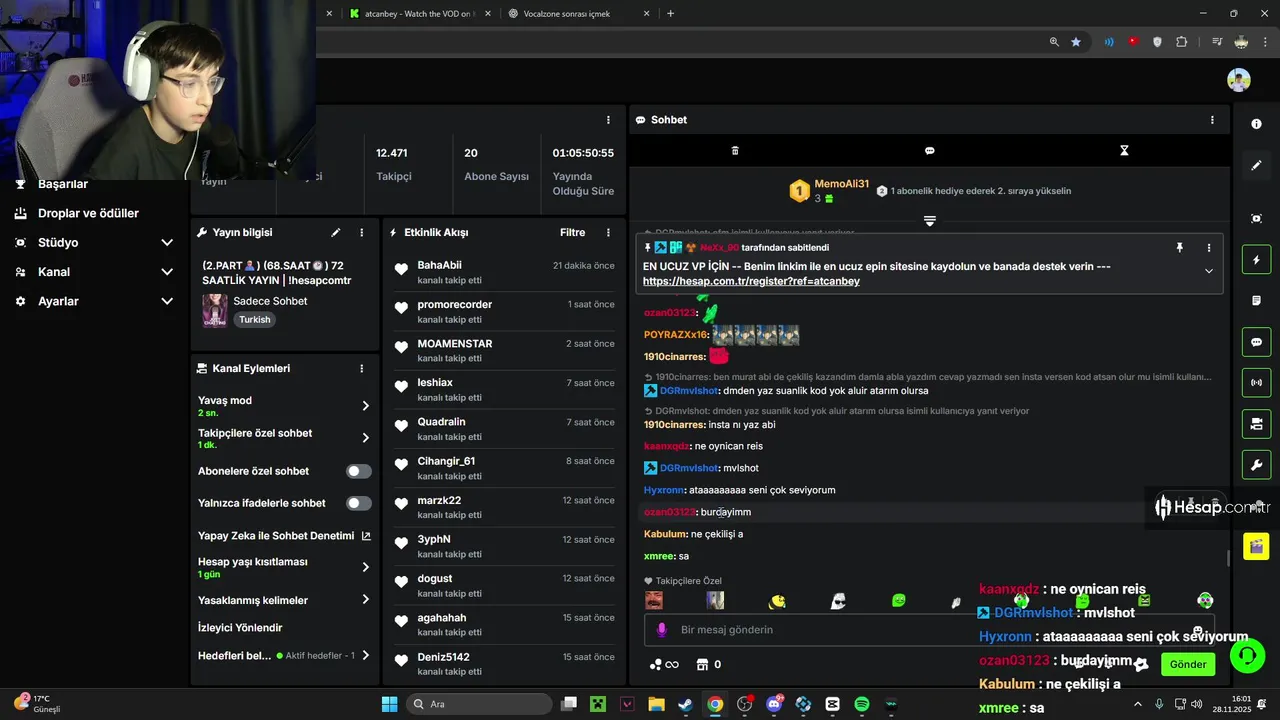Edit stream info with pencil in Yayın bilgisi
1280x720 pixels.
pyautogui.click(x=336, y=232)
